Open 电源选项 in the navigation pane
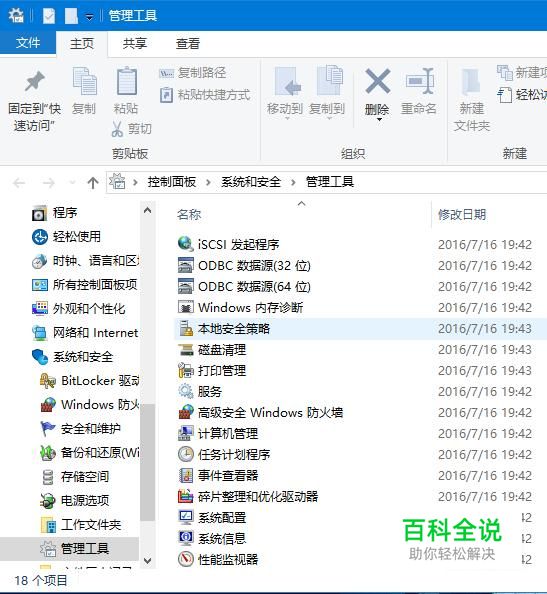 [x=85, y=500]
